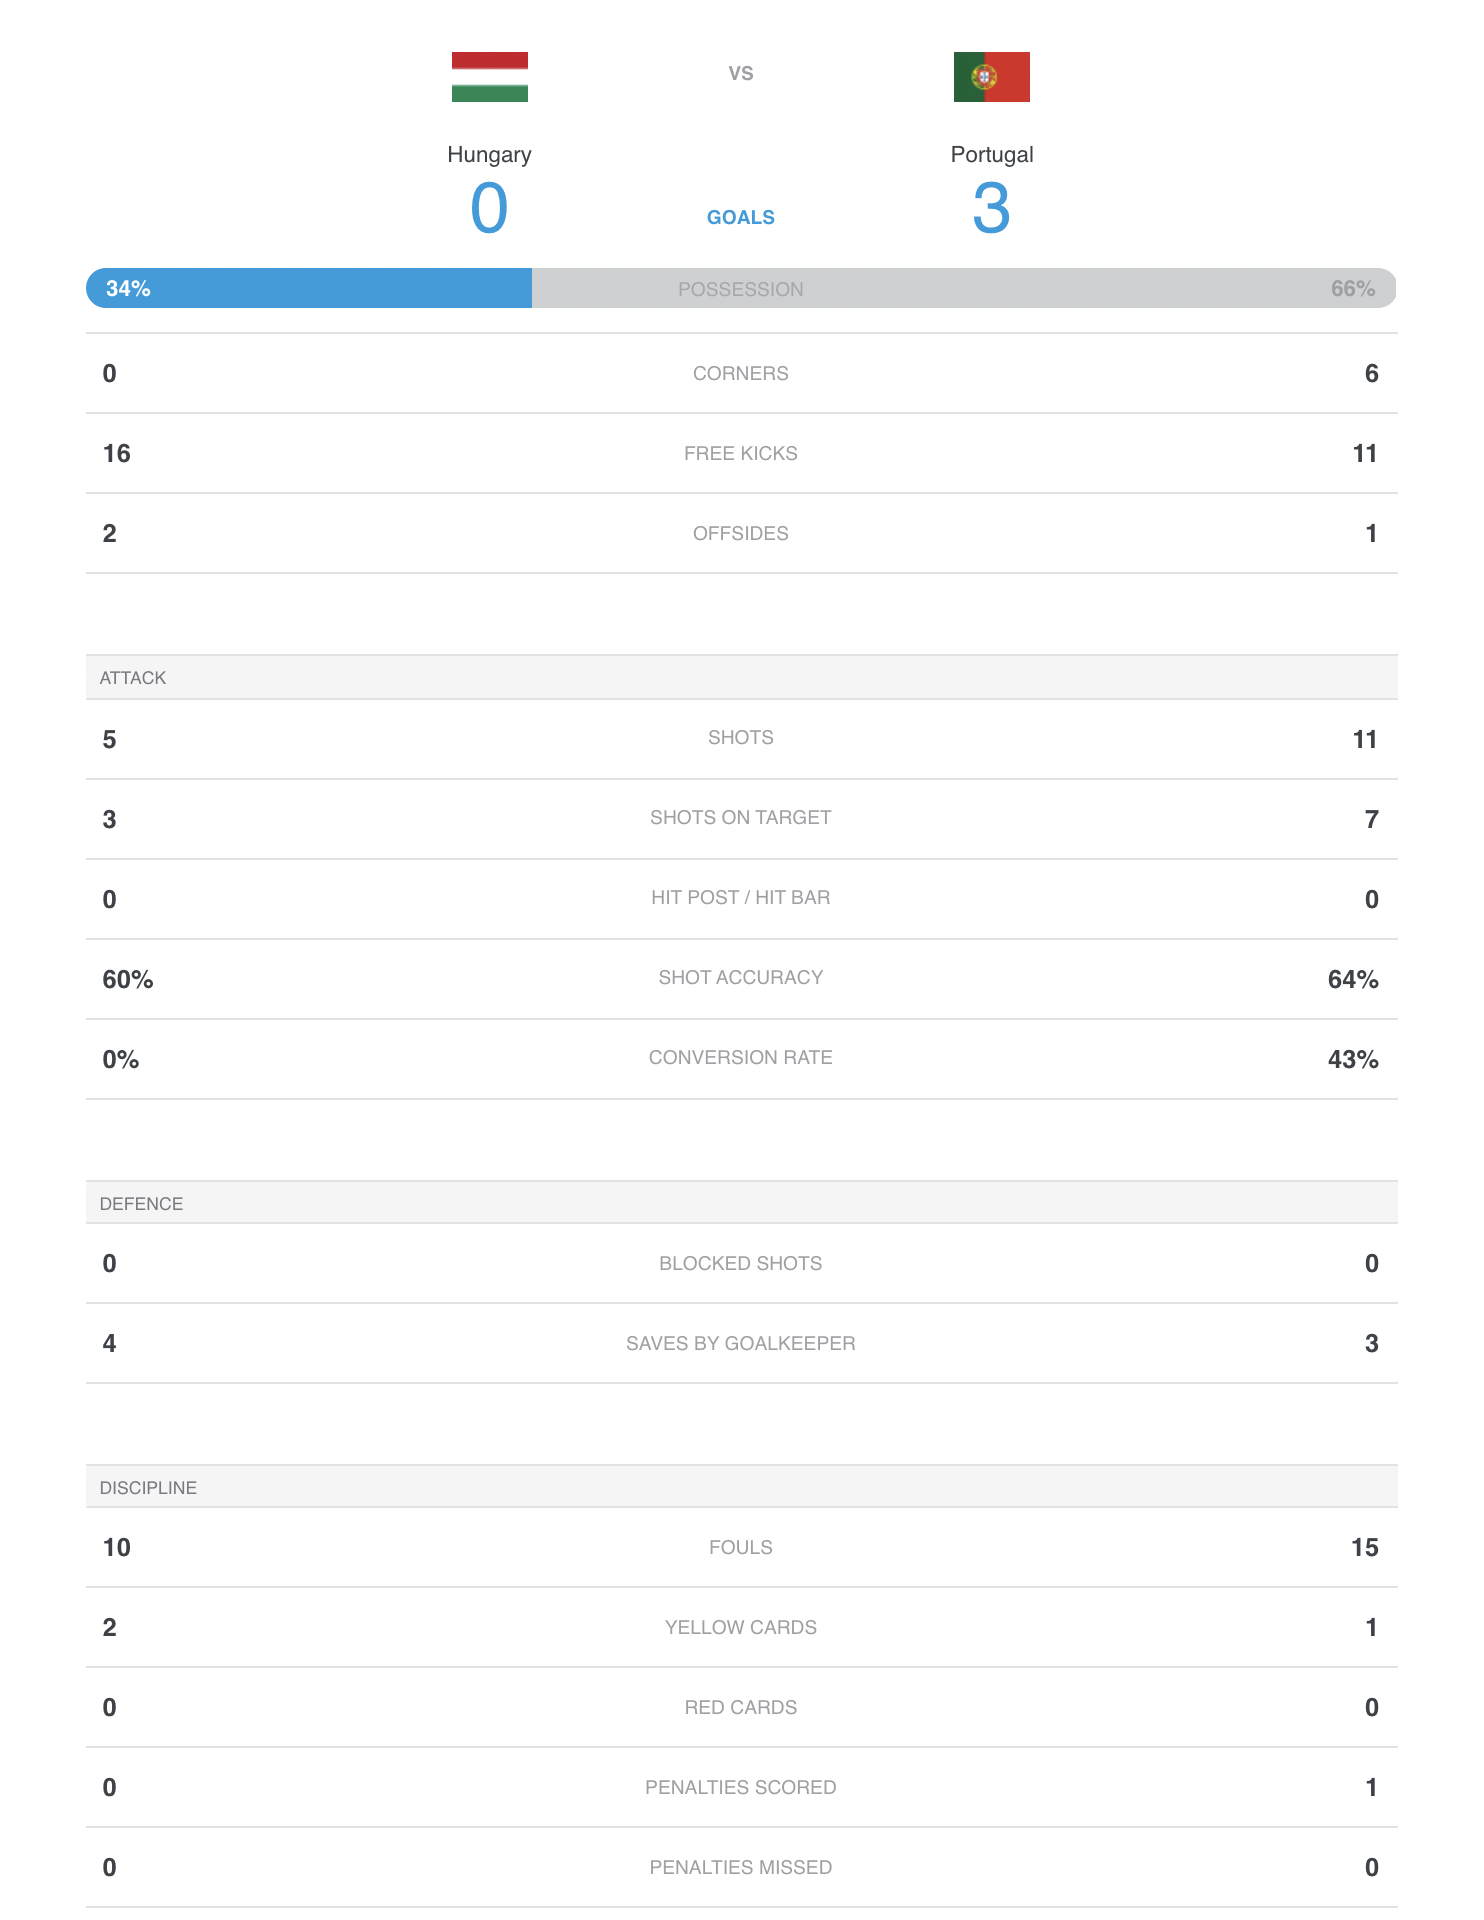Click the GOALS label
1484x1920 pixels.
click(x=740, y=218)
